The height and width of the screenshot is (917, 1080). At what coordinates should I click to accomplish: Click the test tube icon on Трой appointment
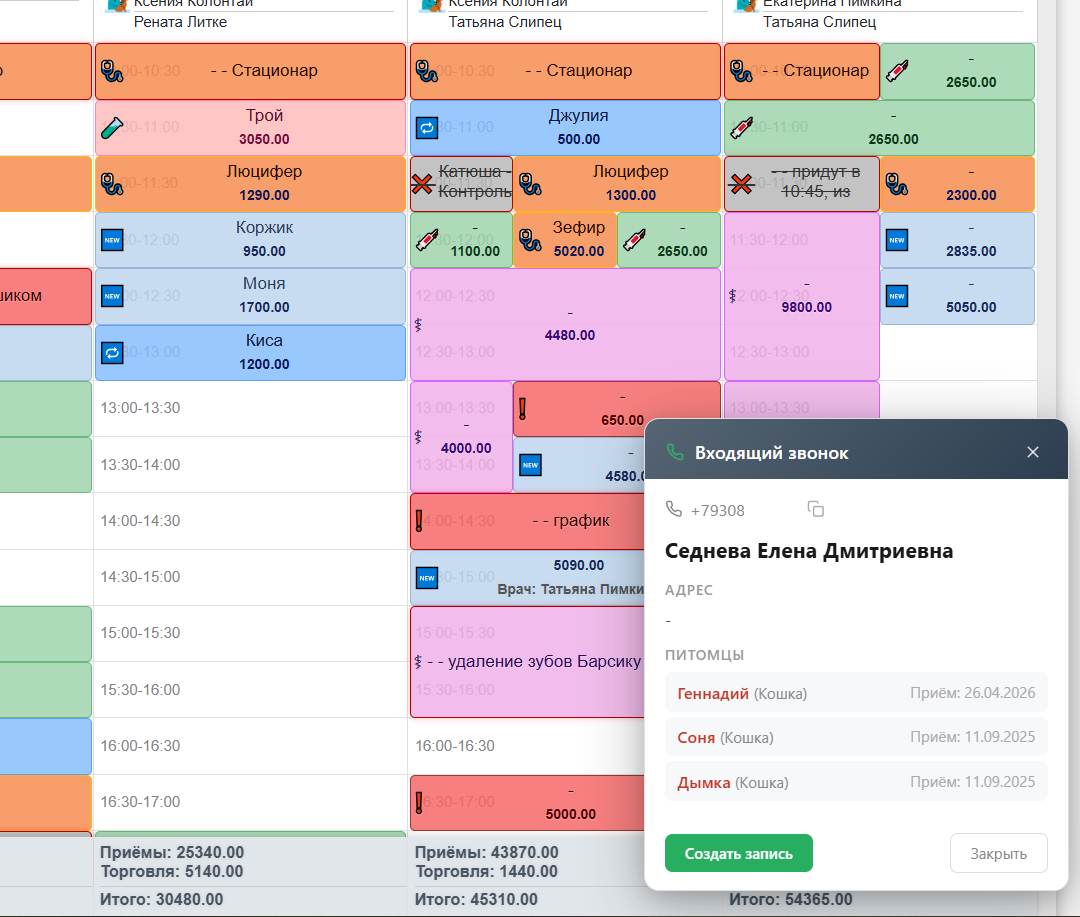(112, 127)
